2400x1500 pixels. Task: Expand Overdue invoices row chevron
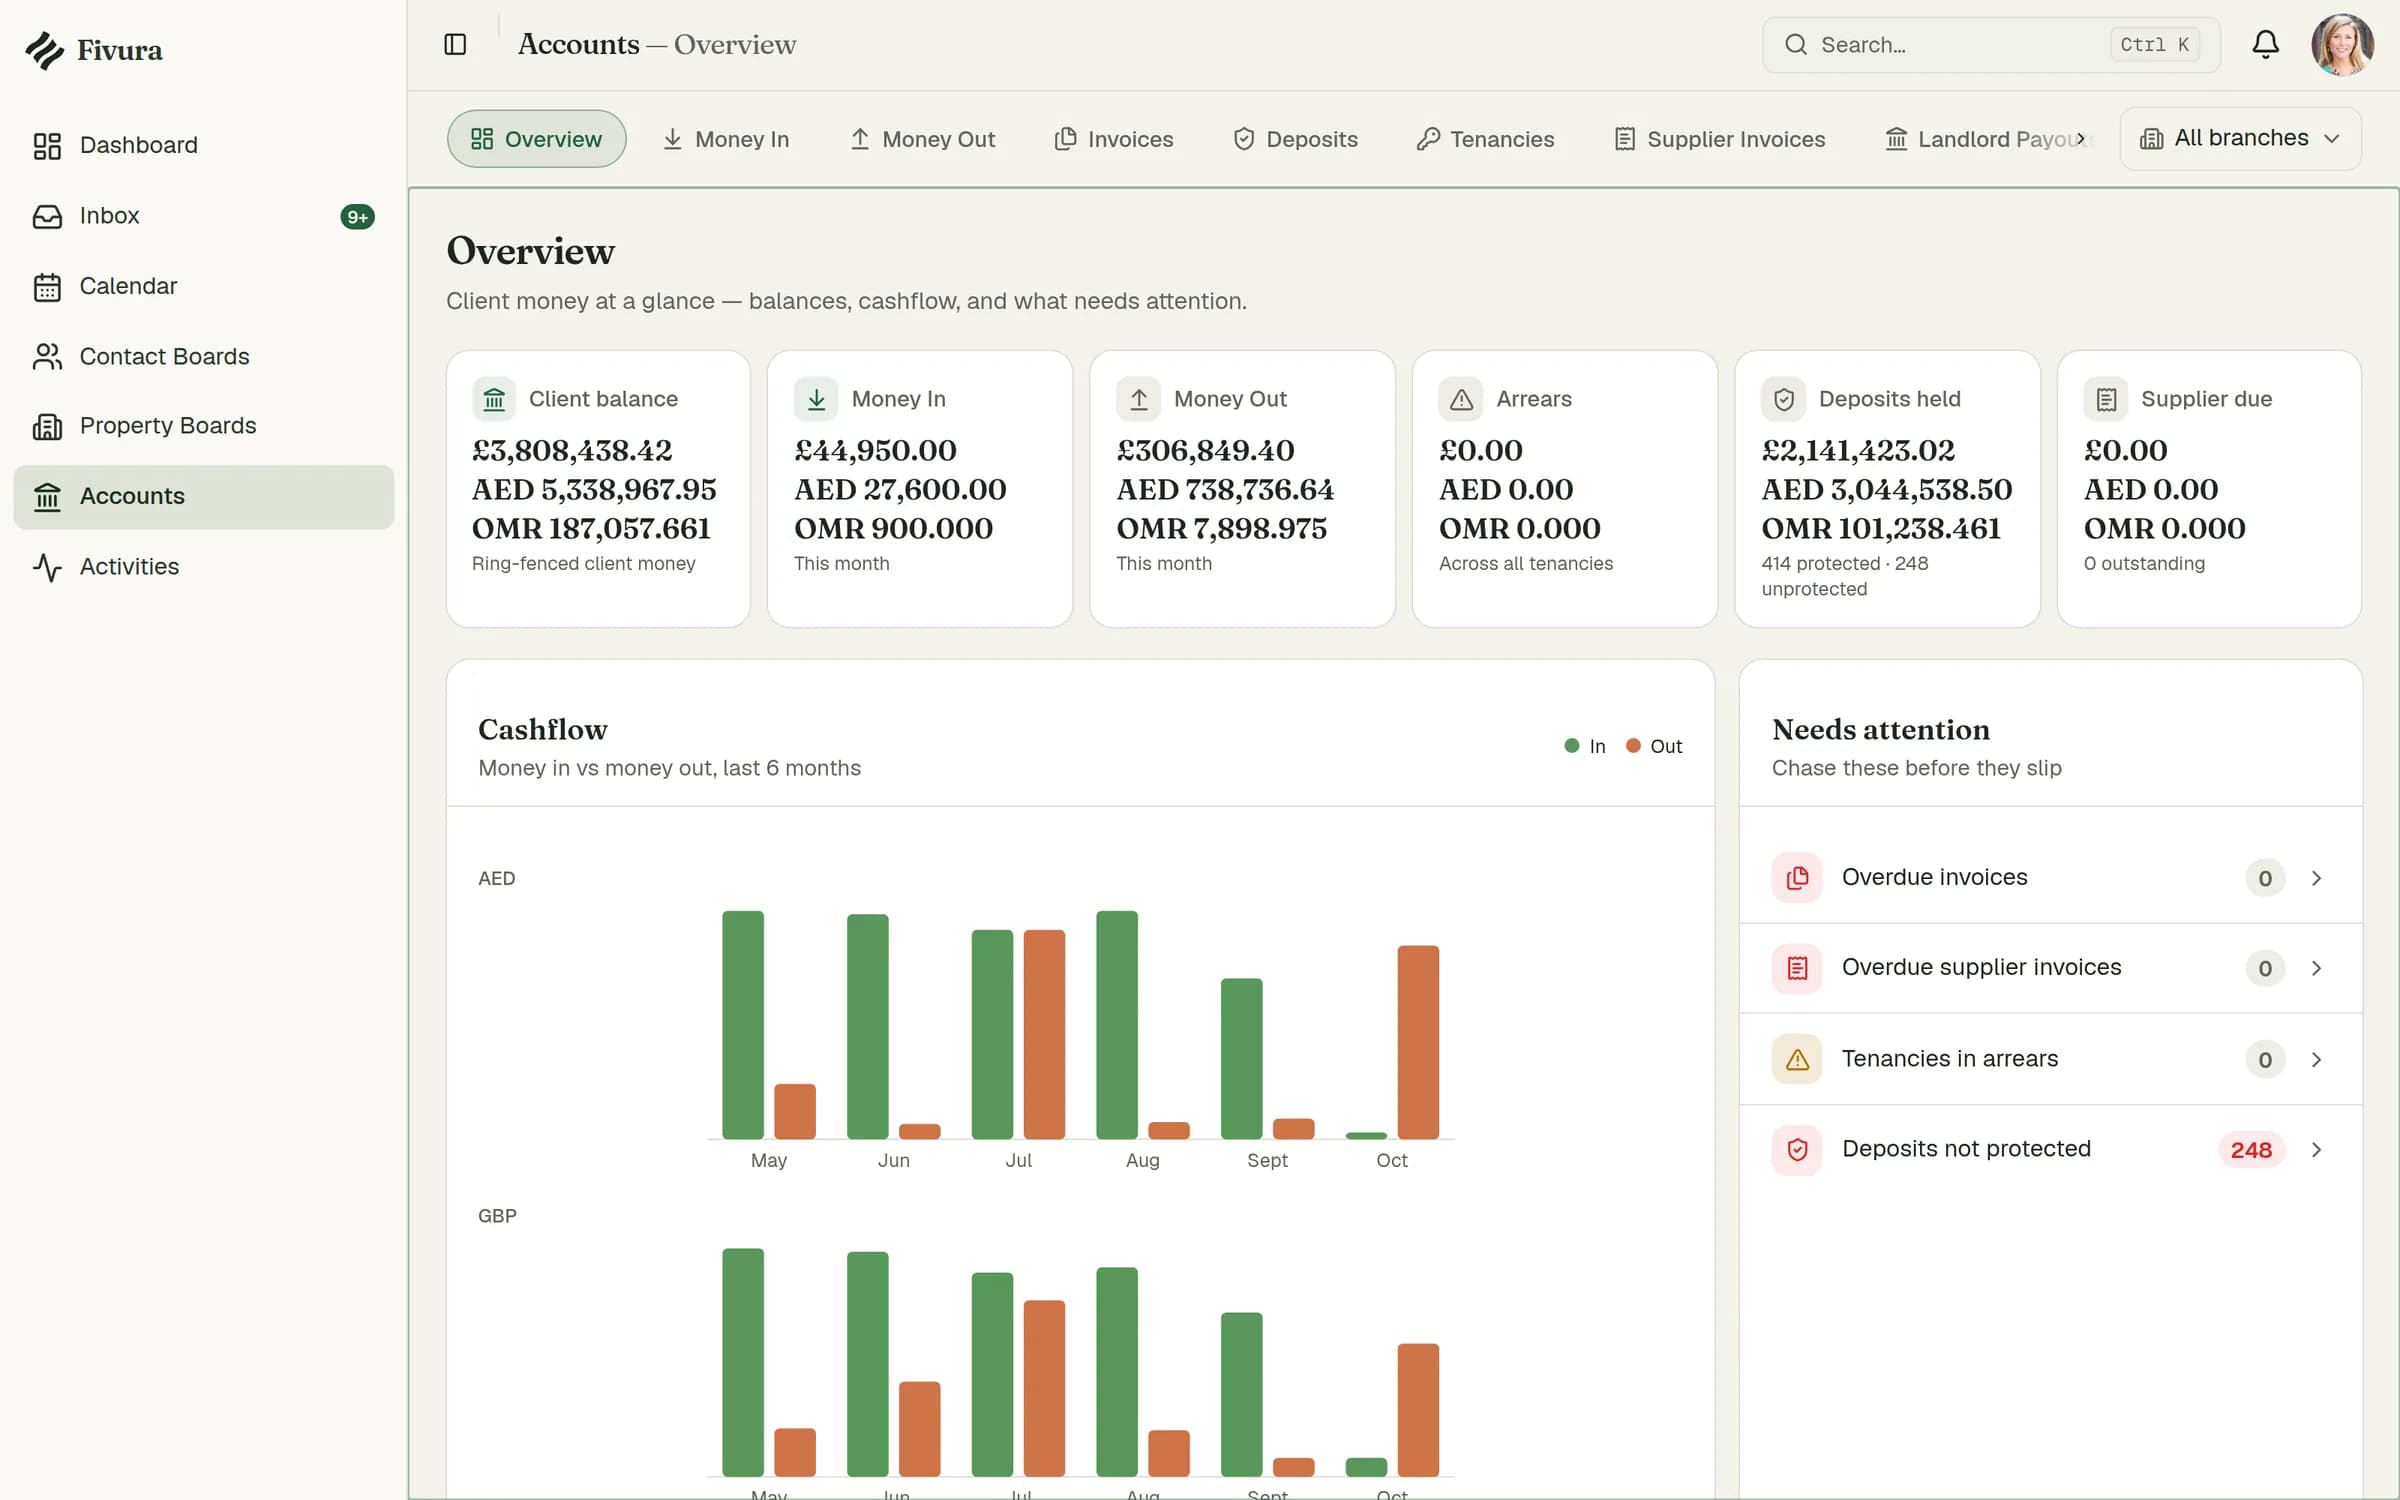point(2316,878)
